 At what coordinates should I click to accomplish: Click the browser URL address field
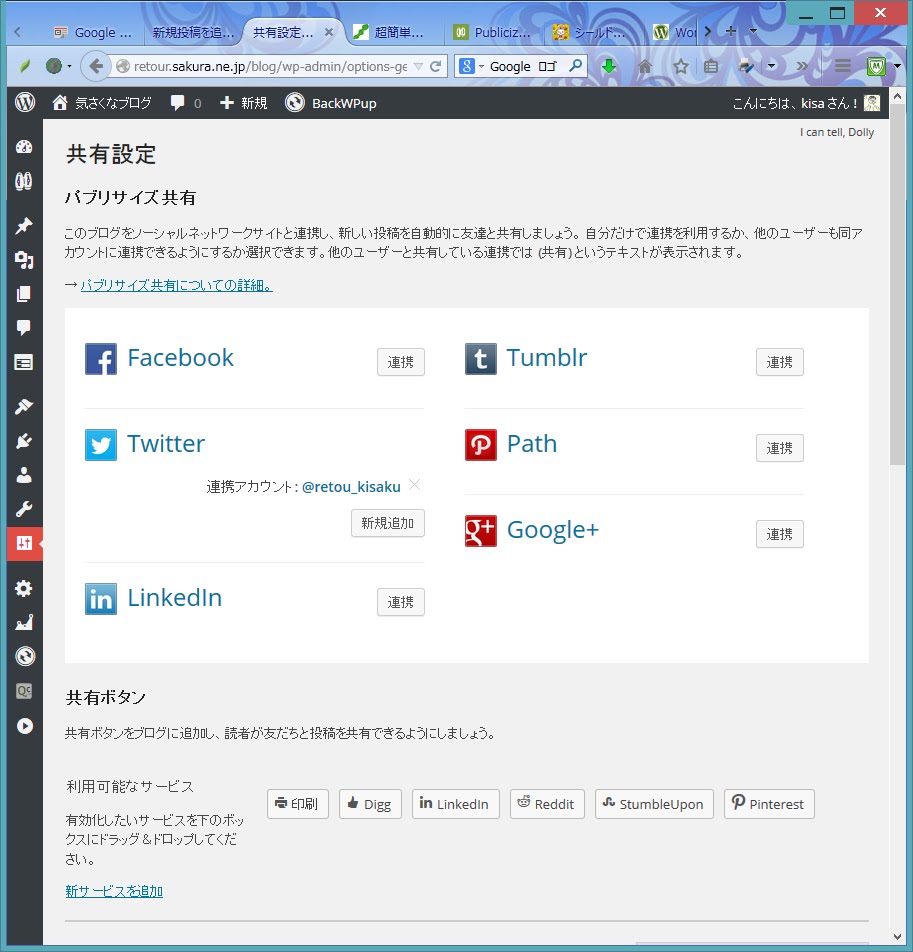tap(270, 66)
